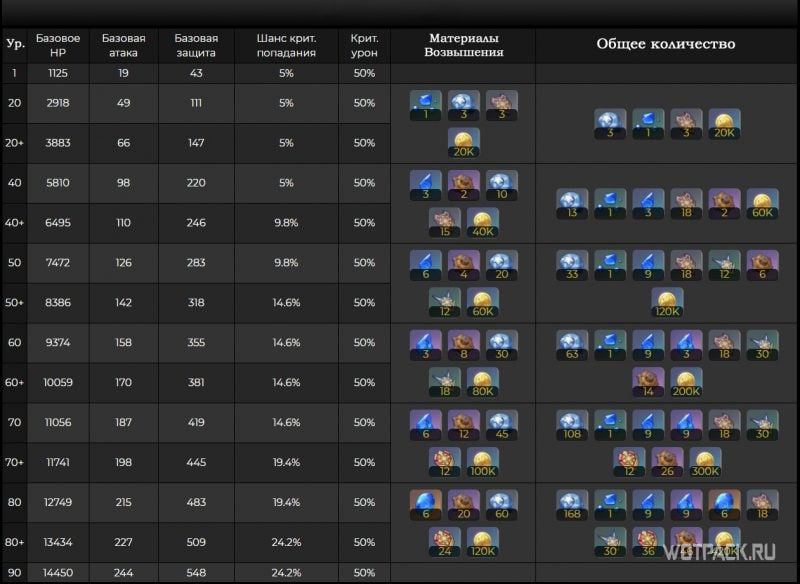Select the crystal orb icon showing 168

click(572, 505)
